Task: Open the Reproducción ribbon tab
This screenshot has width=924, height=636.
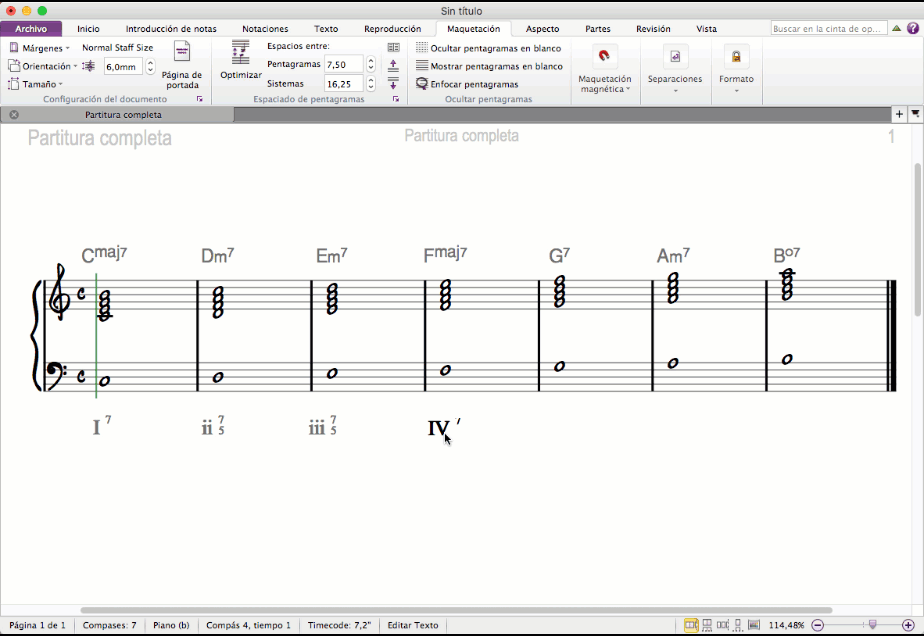Action: [x=392, y=29]
